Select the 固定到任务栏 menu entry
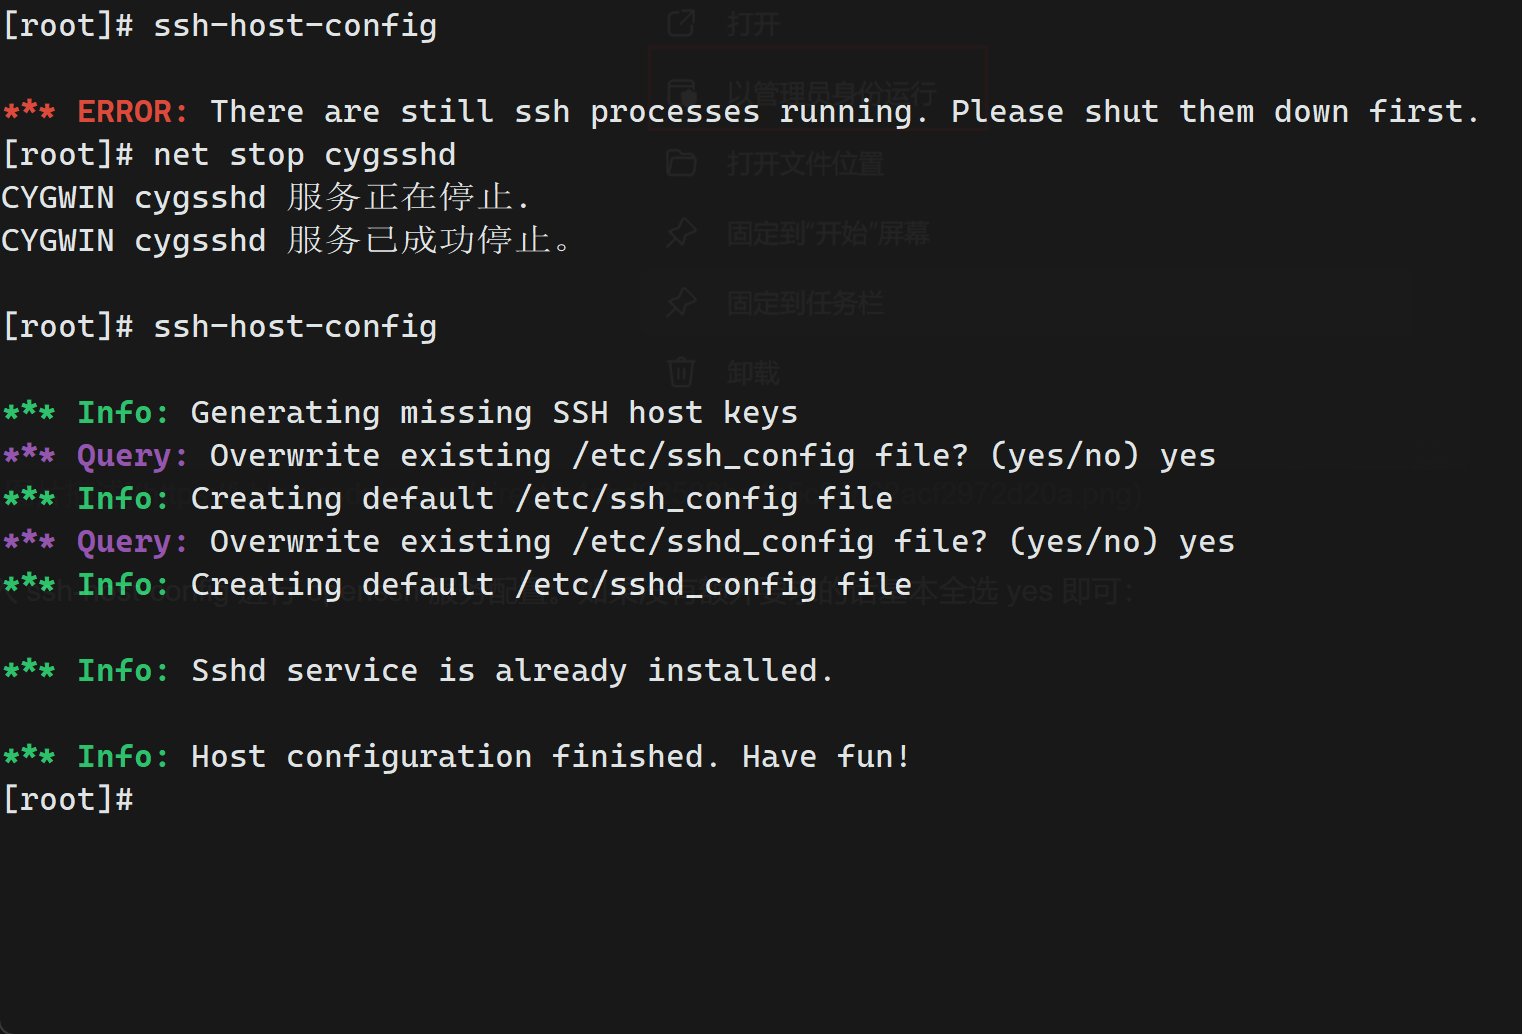This screenshot has width=1522, height=1034. pyautogui.click(x=806, y=303)
